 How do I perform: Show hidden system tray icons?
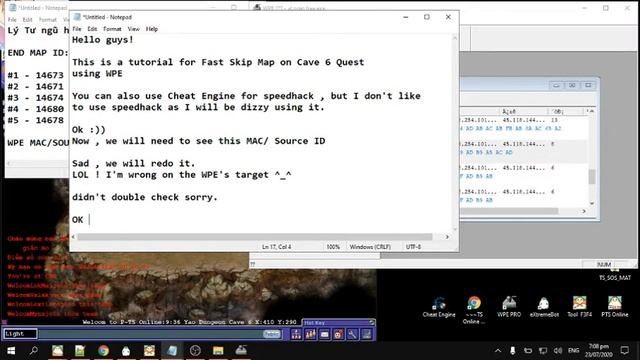point(498,351)
